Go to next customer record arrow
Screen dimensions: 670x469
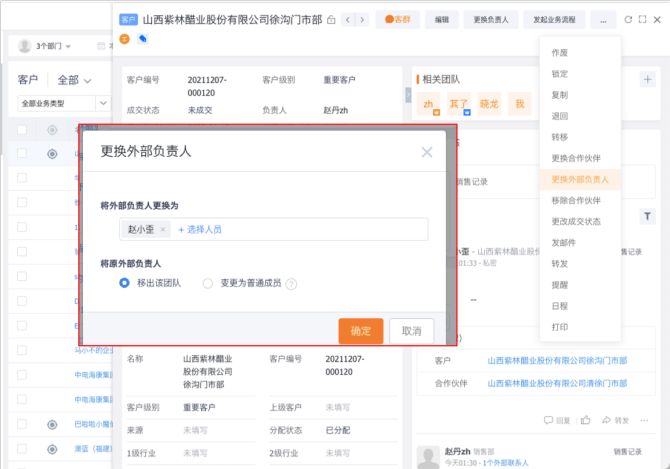click(x=363, y=19)
